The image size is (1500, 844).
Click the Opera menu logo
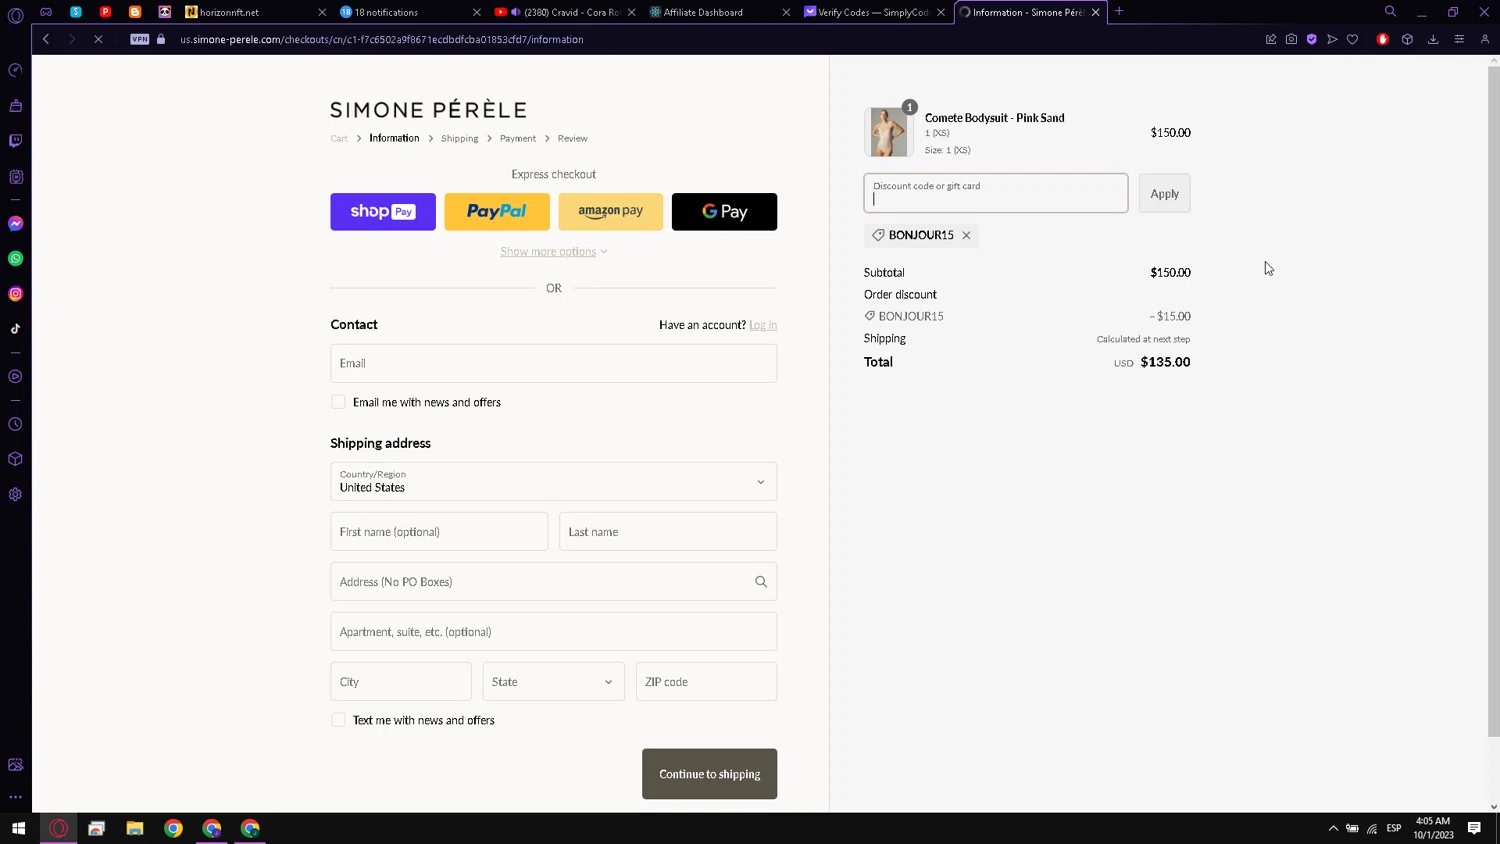pos(15,15)
